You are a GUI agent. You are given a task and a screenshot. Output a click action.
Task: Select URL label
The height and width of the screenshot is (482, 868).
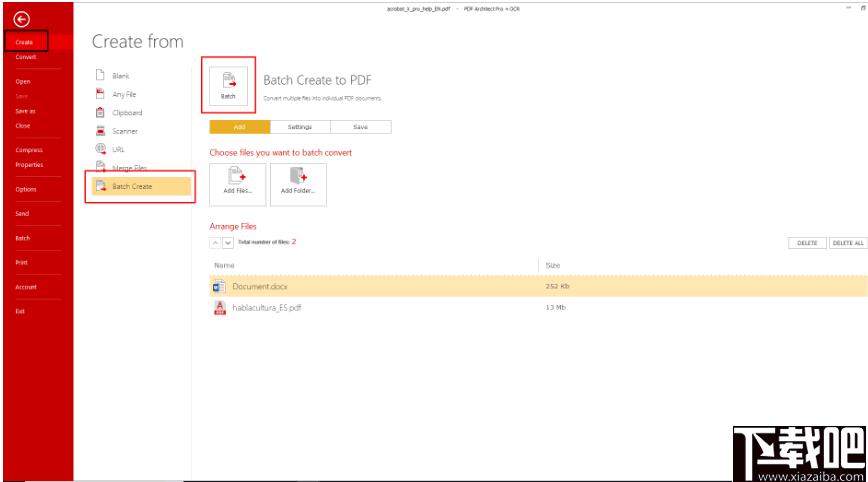118,149
